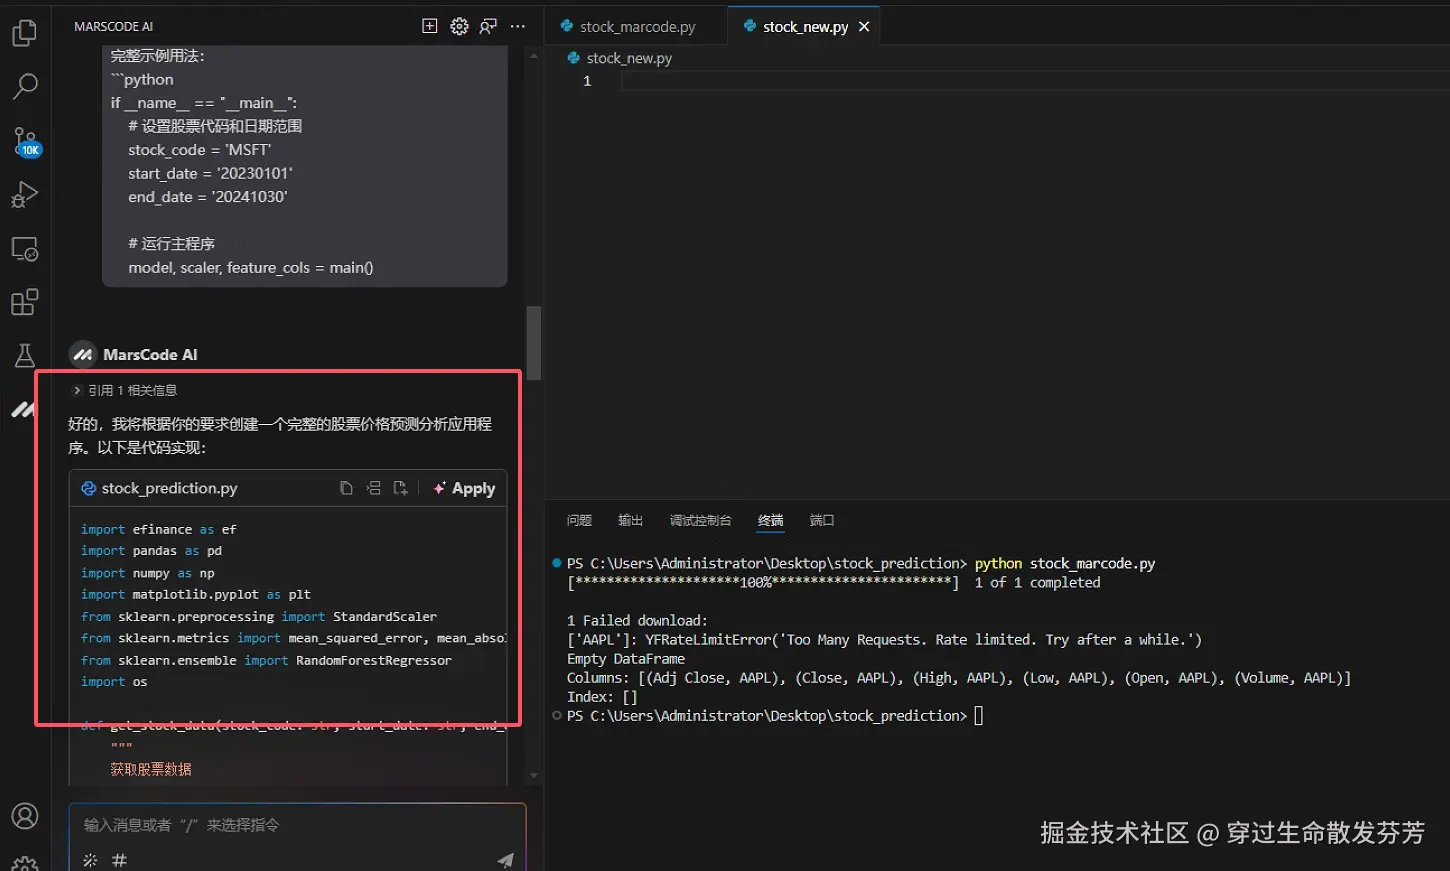
Task: Open MarsCode AI settings gear
Action: (x=459, y=26)
